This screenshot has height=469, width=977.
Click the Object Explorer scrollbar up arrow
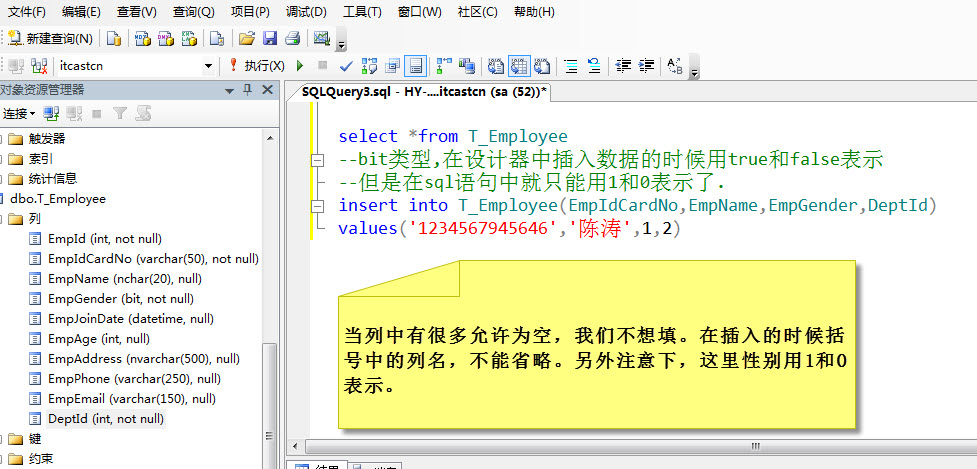pos(270,138)
